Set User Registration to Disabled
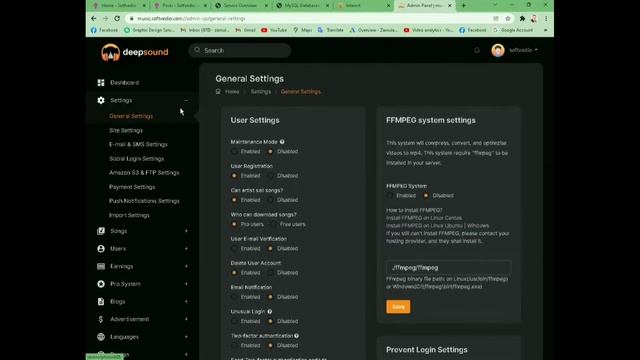This screenshot has width=640, height=360. (270, 176)
